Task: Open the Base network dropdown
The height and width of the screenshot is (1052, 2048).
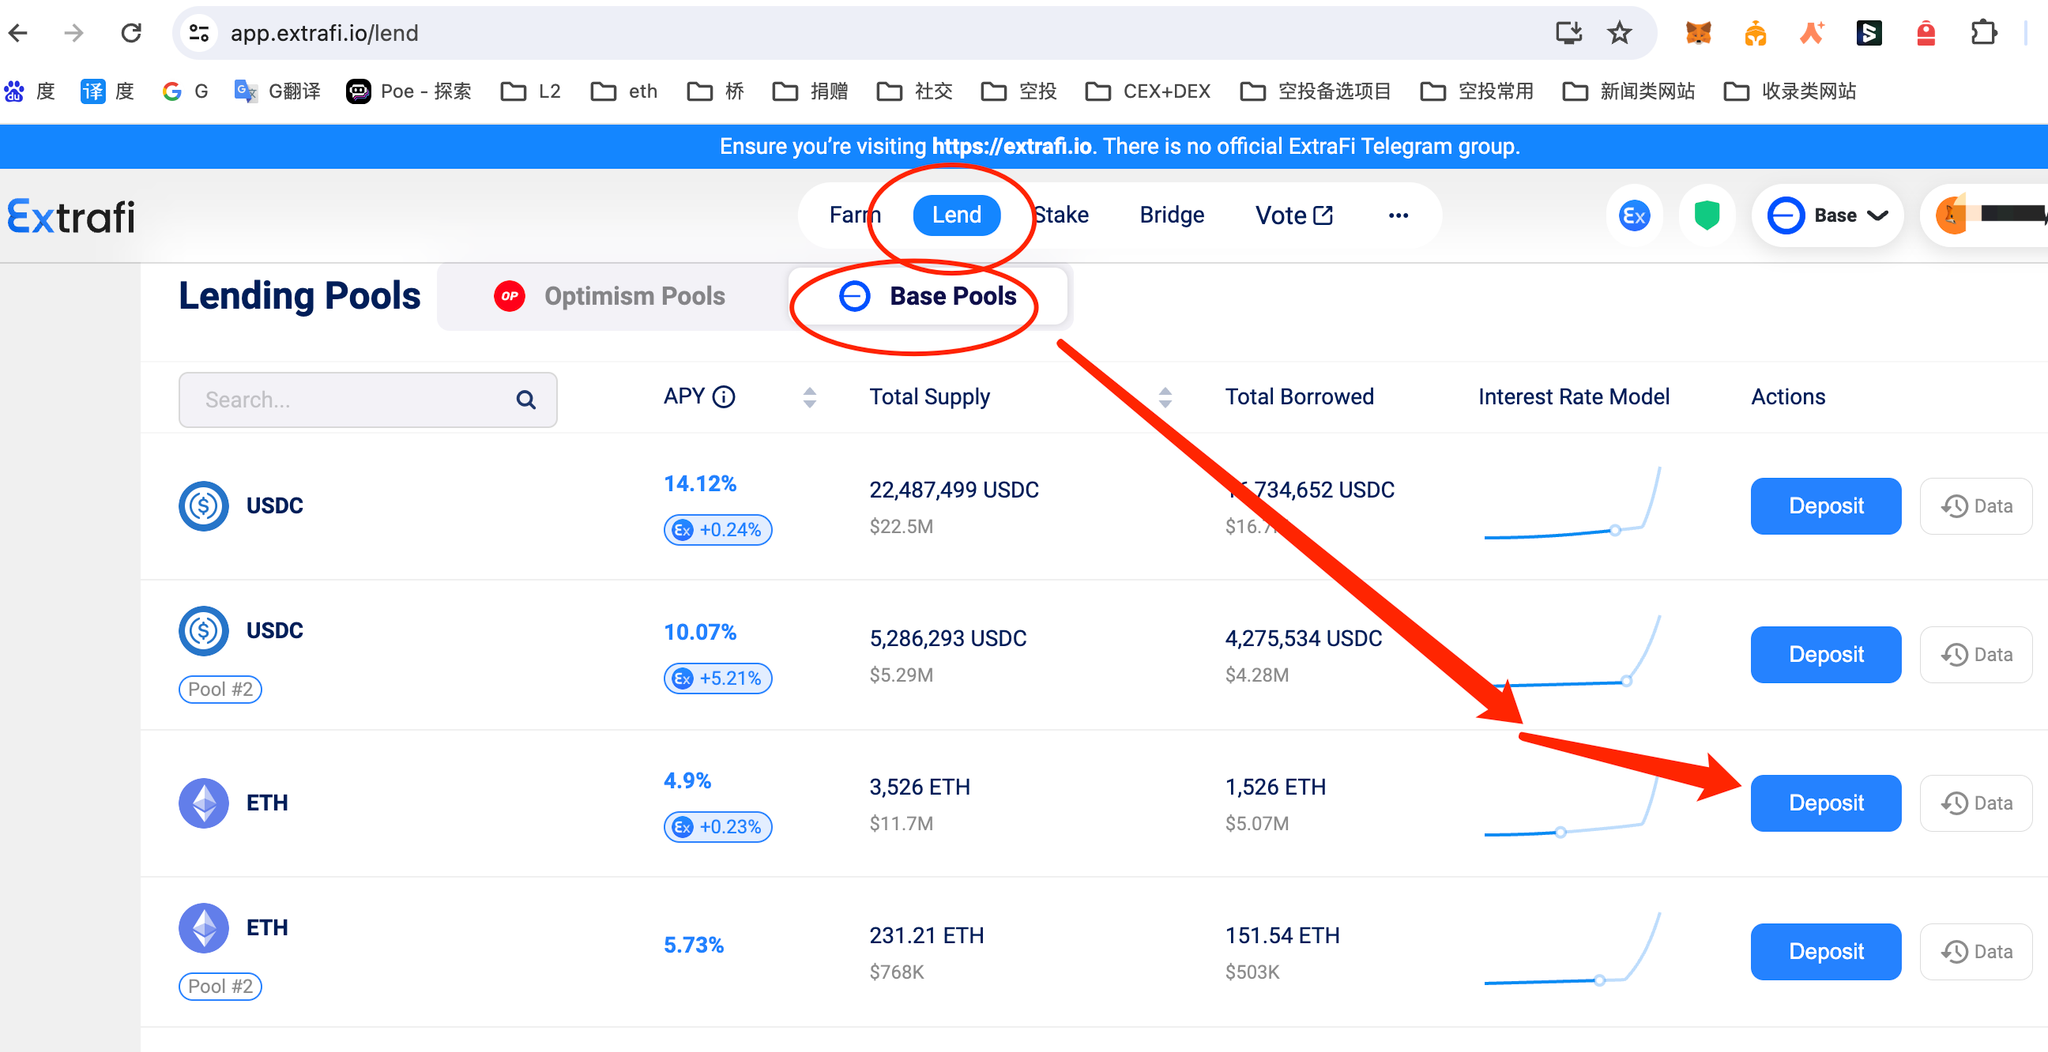Action: point(1827,215)
